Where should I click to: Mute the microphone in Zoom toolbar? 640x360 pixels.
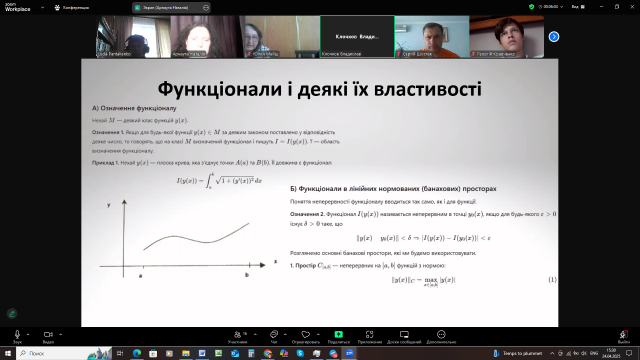click(x=17, y=336)
